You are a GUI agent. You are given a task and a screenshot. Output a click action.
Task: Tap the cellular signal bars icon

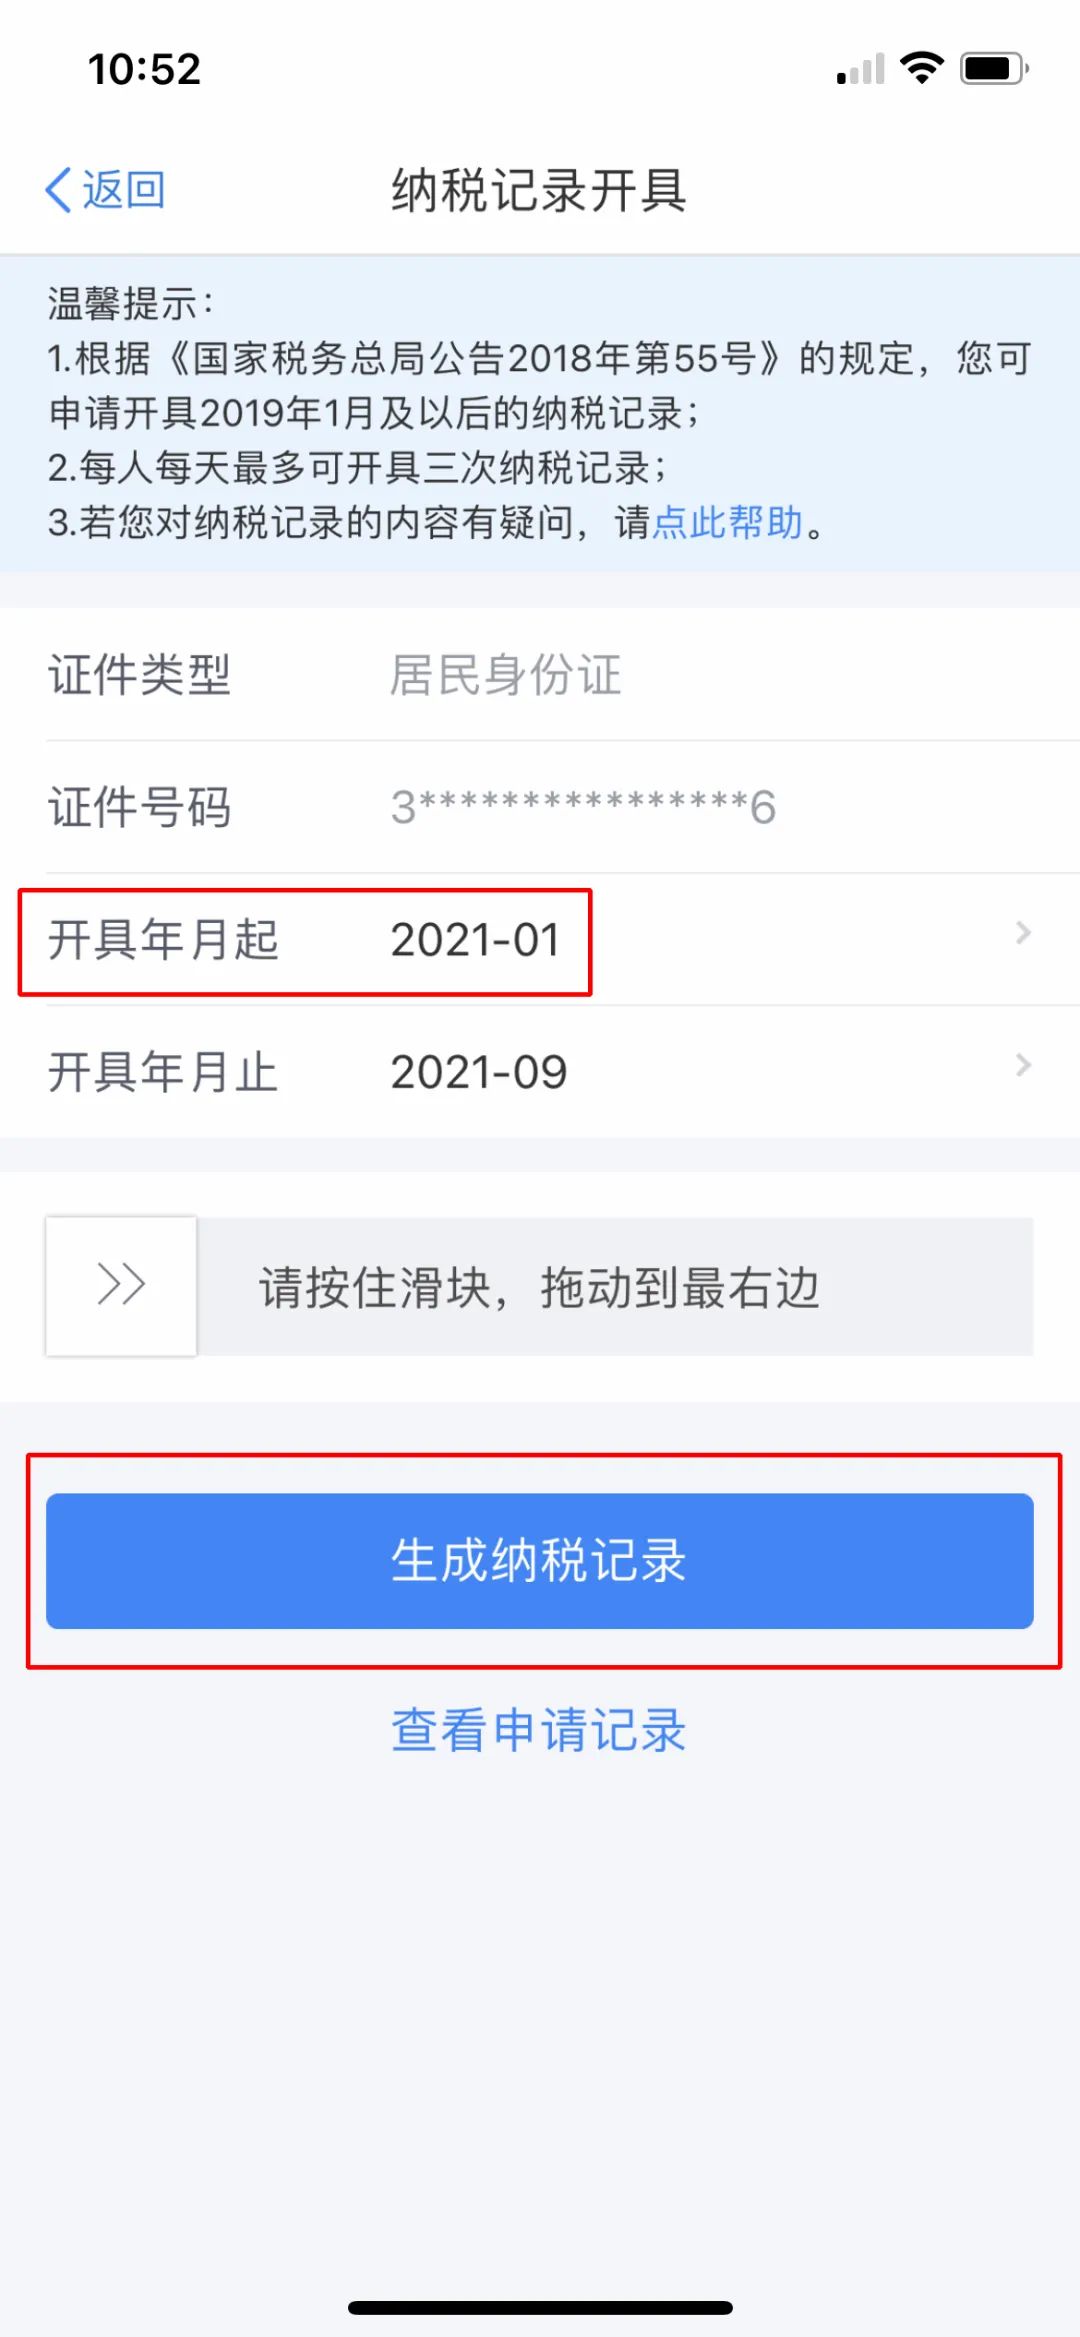coord(861,69)
